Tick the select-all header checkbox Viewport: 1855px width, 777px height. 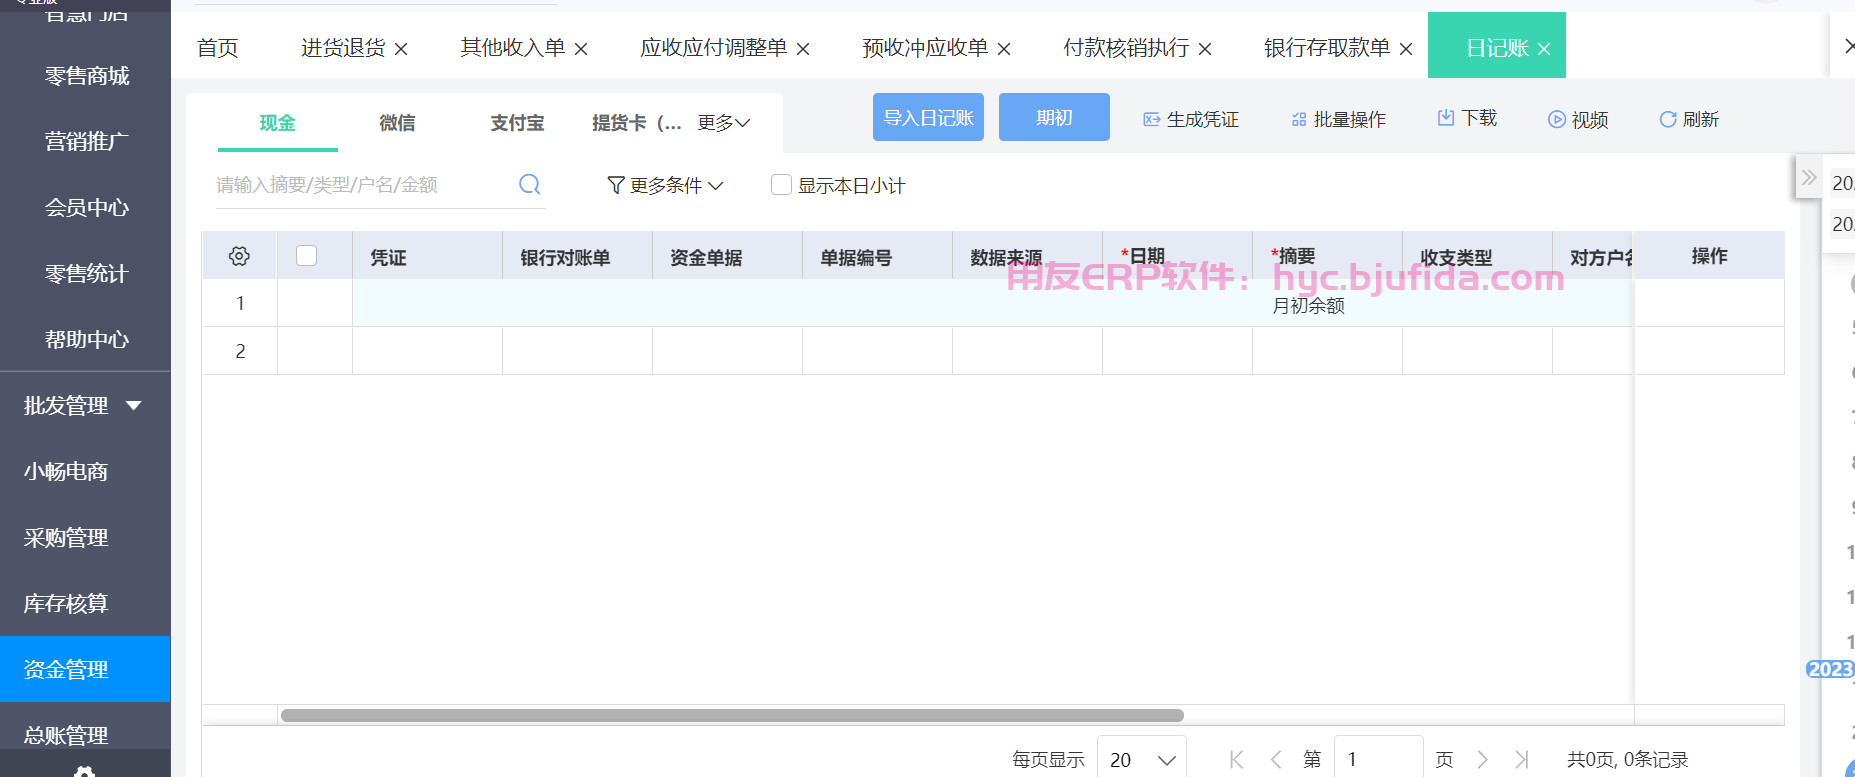click(x=307, y=255)
